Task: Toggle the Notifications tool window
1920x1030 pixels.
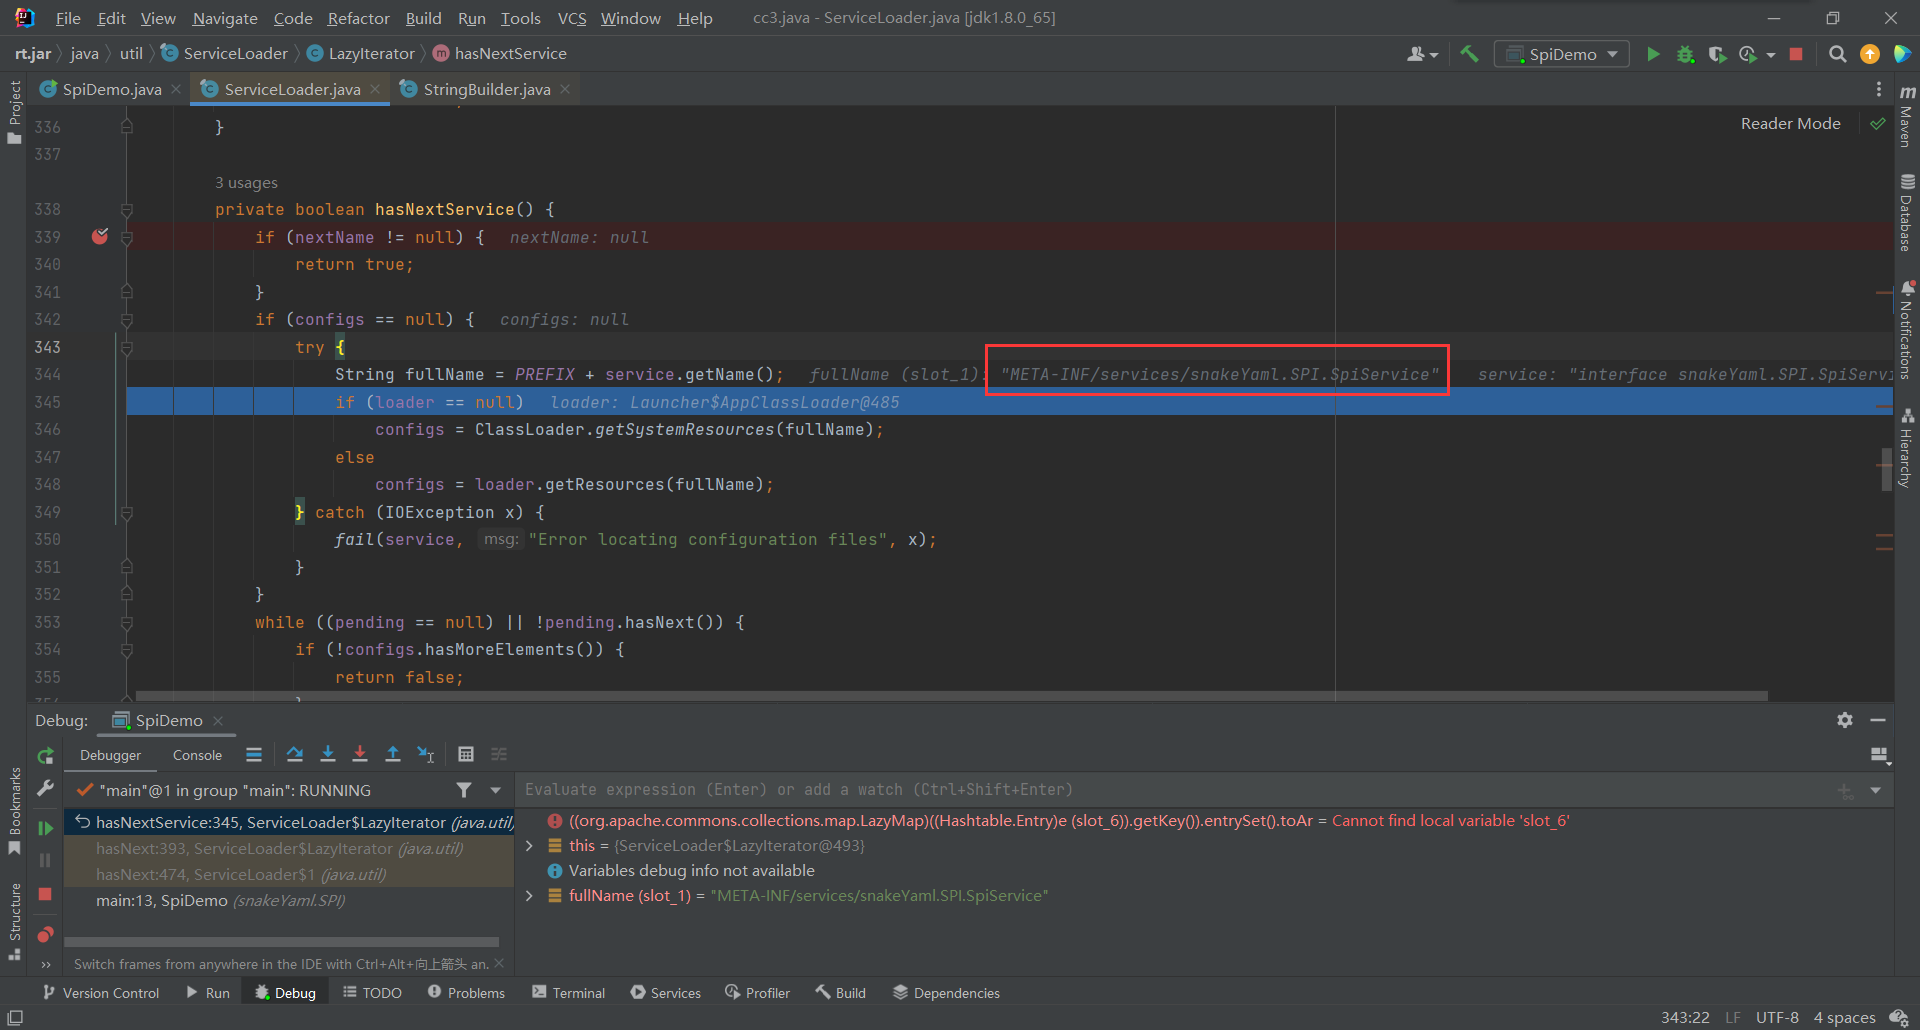Action: (x=1907, y=330)
